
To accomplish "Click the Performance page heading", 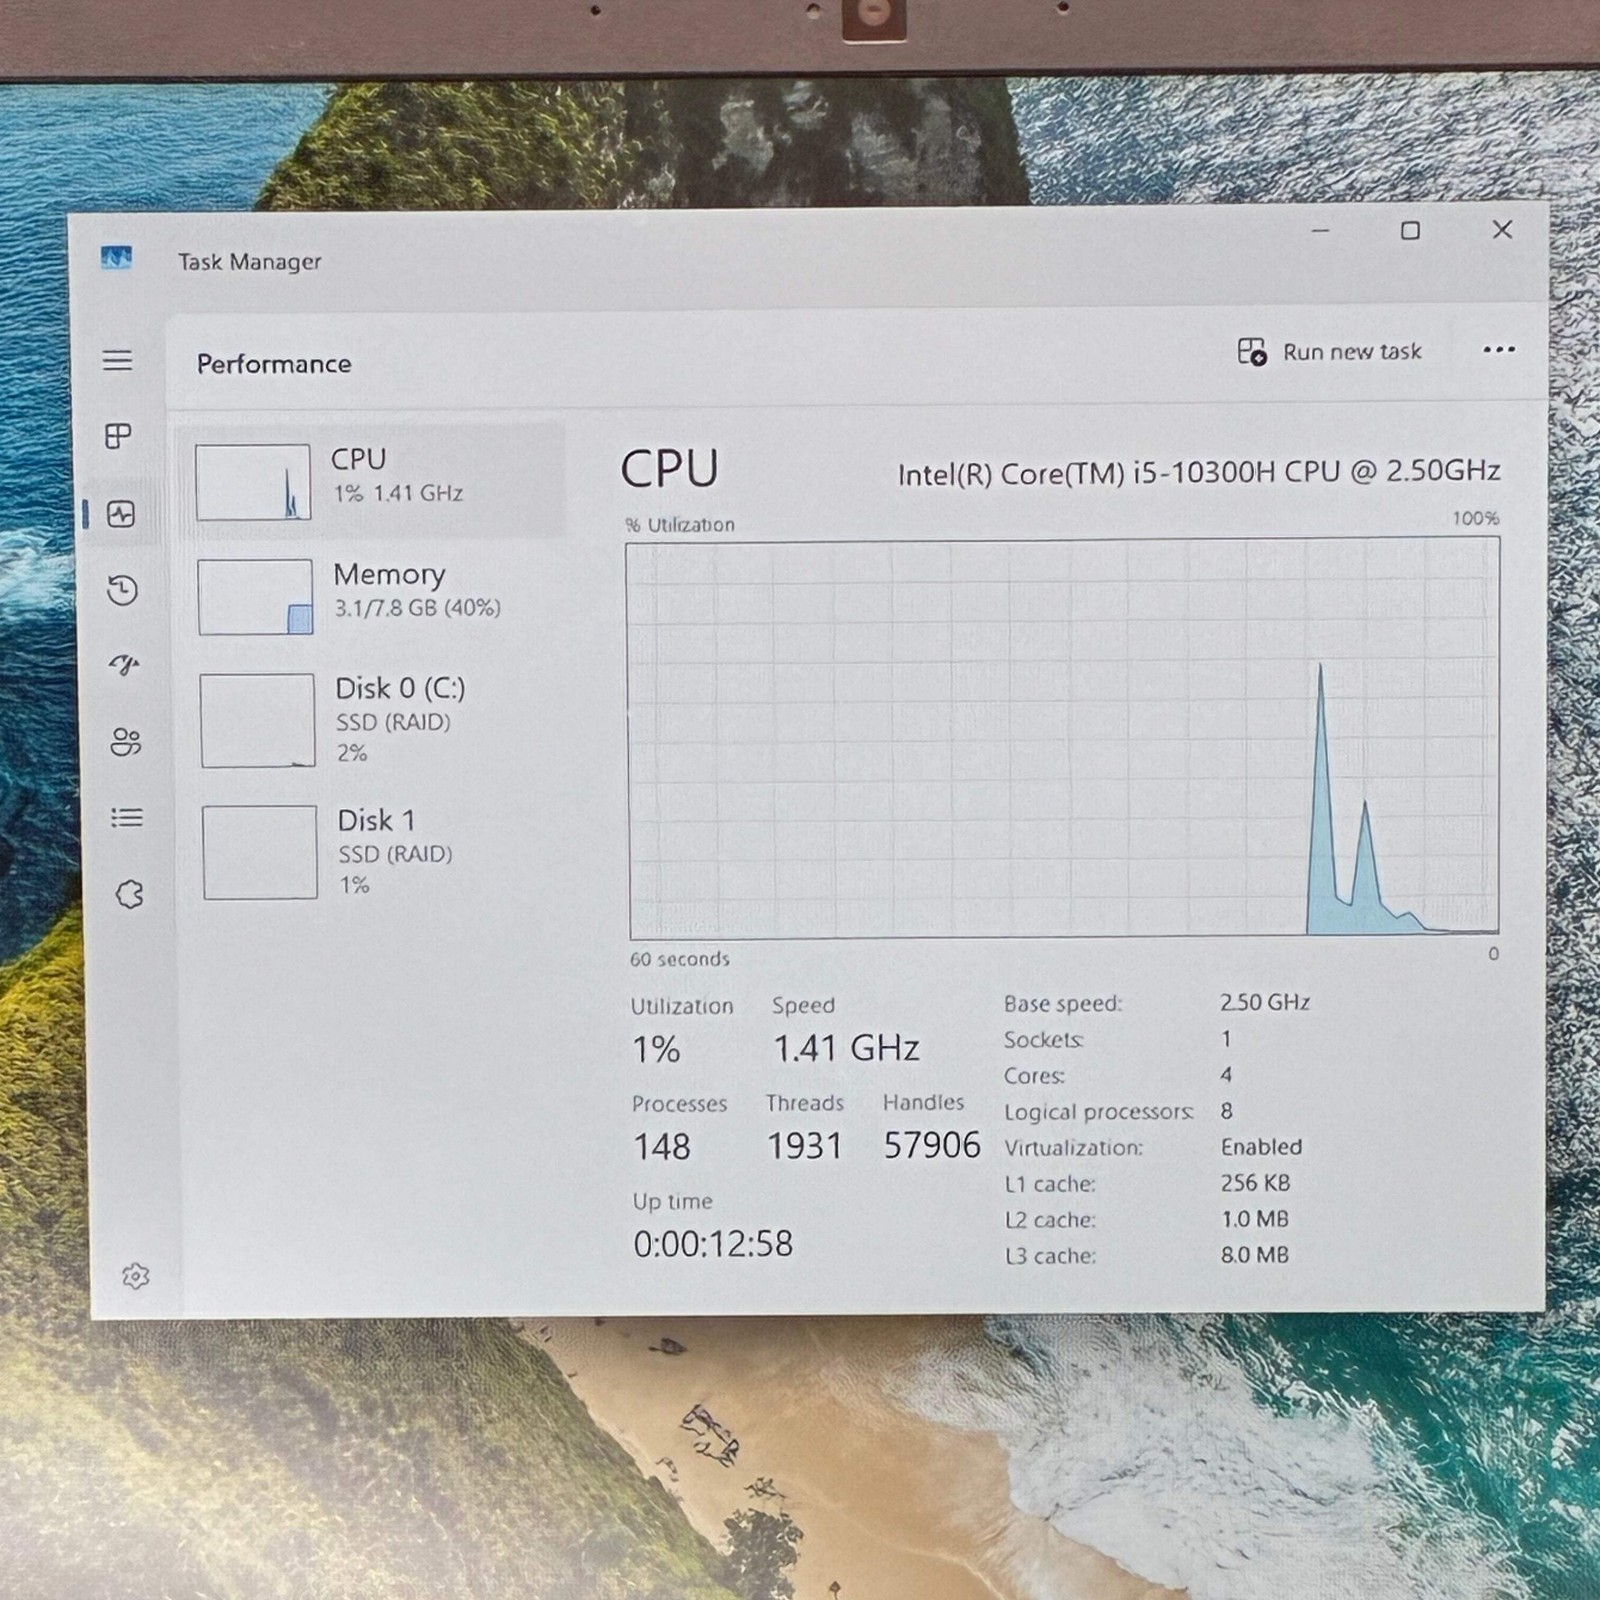I will click(274, 364).
